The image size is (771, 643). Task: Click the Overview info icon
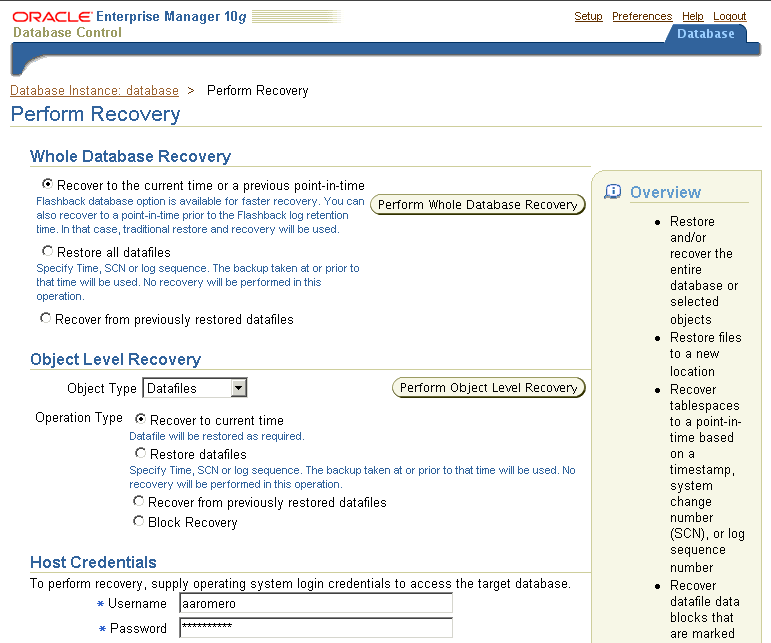point(613,192)
